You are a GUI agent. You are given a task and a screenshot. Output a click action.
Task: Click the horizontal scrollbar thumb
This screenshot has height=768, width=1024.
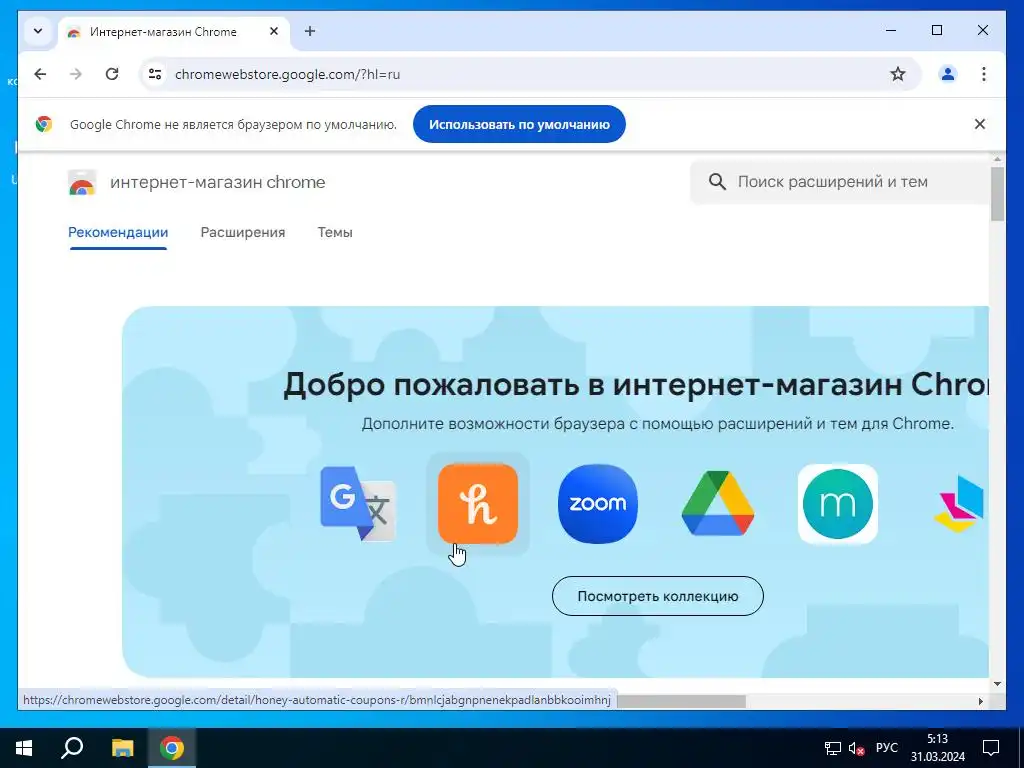(681, 701)
